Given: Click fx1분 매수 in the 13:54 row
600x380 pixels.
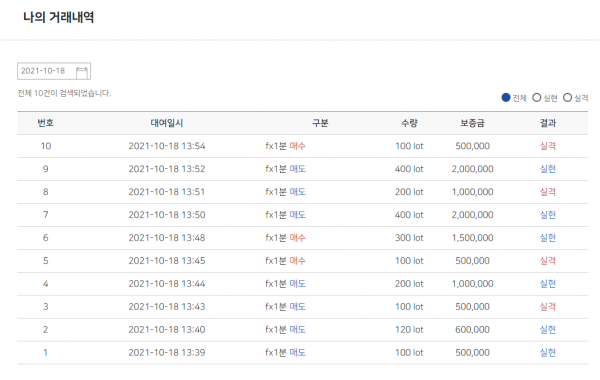Looking at the screenshot, I should [285, 146].
